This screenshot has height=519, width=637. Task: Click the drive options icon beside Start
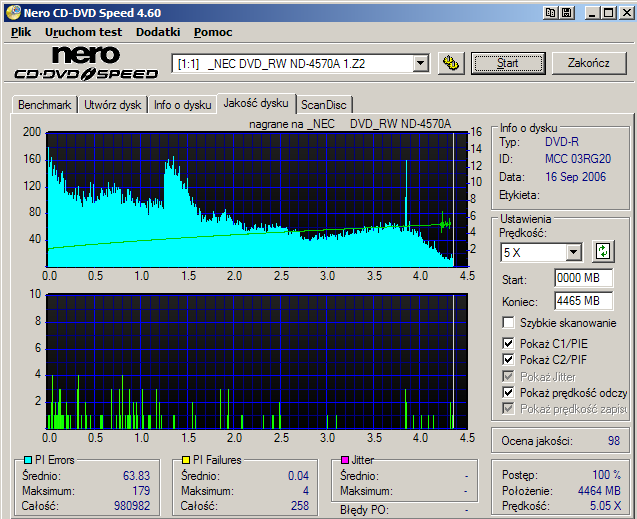451,63
